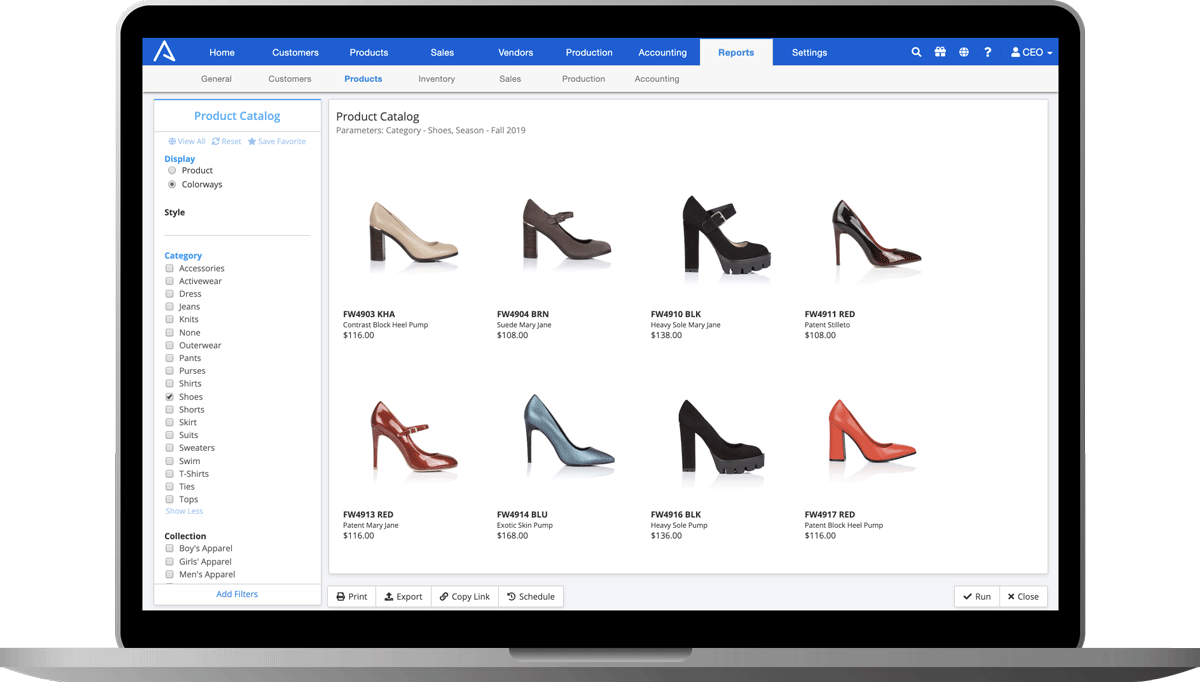Open the Accounting main menu
Viewport: 1200px width, 682px height.
(663, 52)
